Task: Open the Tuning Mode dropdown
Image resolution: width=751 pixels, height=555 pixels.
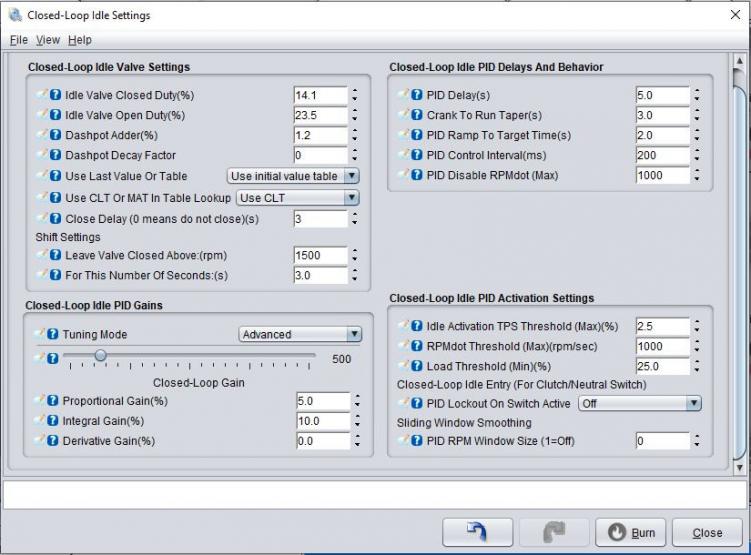Action: pos(300,334)
